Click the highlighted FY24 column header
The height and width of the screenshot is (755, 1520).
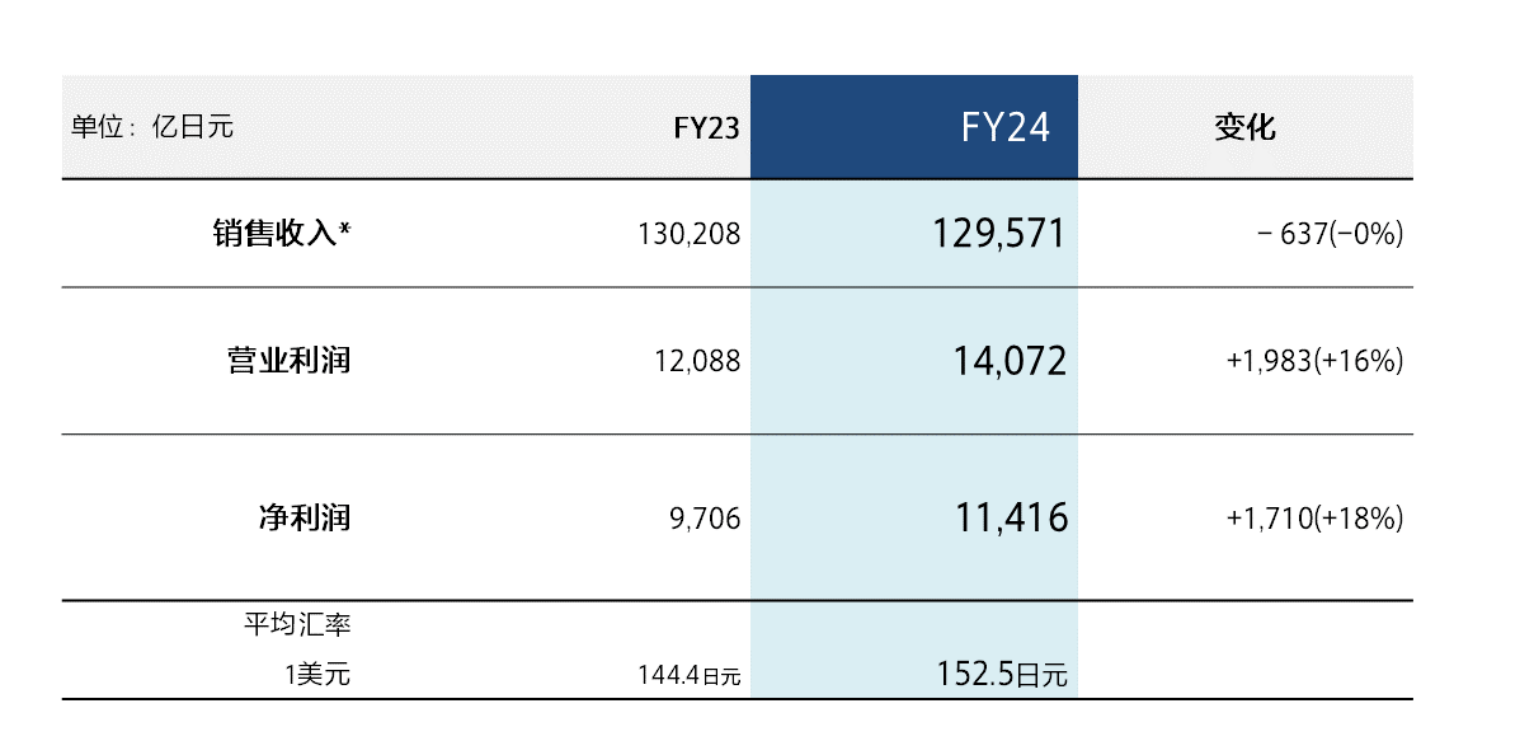(x=1006, y=128)
